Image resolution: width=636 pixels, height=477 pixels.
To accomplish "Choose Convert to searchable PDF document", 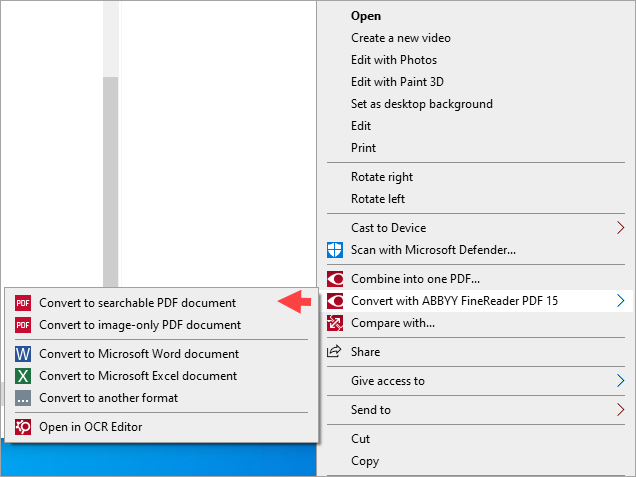I will coord(138,303).
